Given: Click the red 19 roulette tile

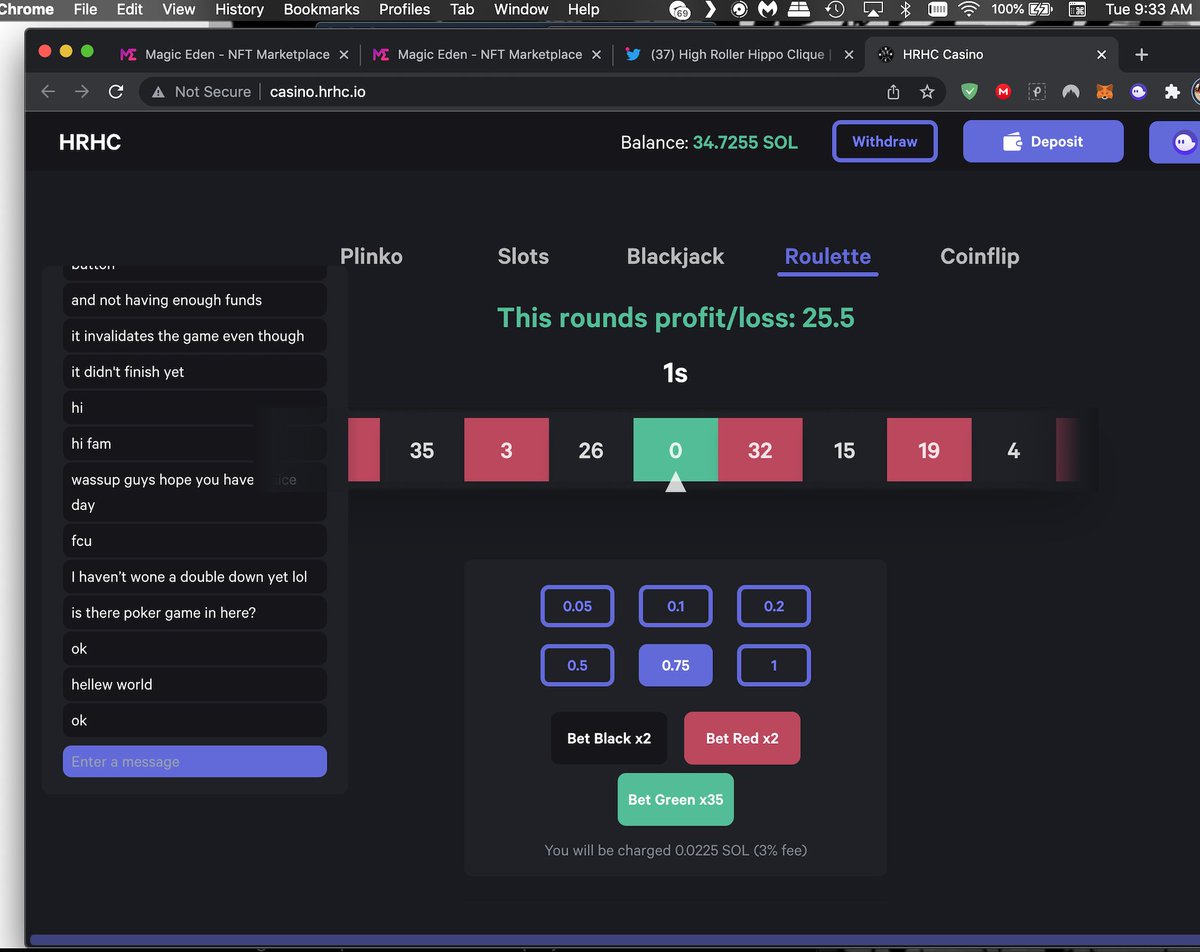Looking at the screenshot, I should click(929, 450).
